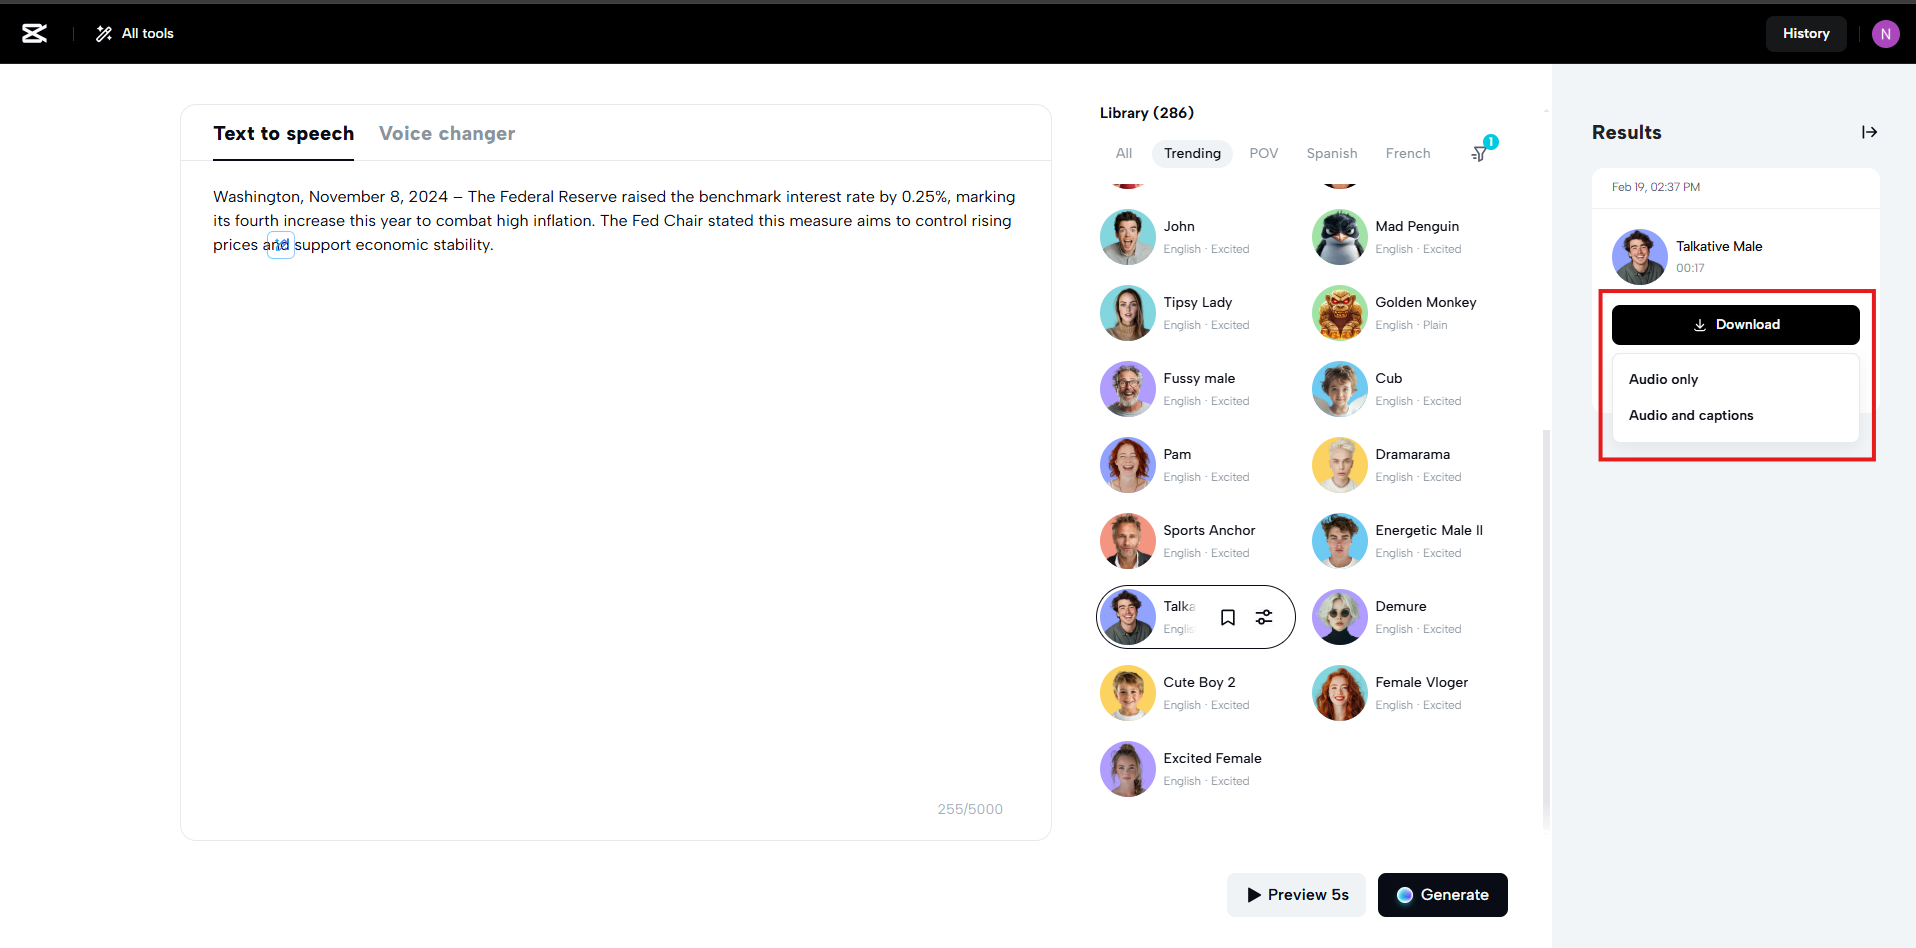
Task: Open the History panel
Action: point(1806,34)
